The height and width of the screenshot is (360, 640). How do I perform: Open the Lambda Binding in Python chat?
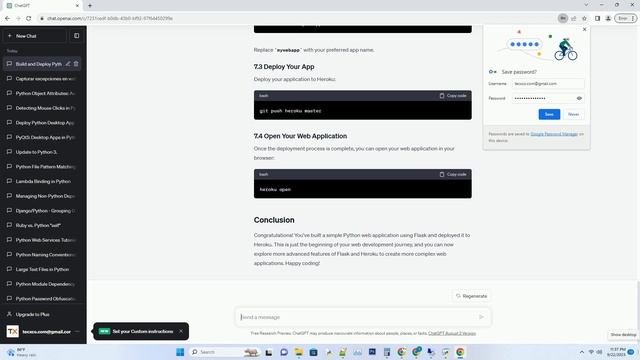click(42, 181)
